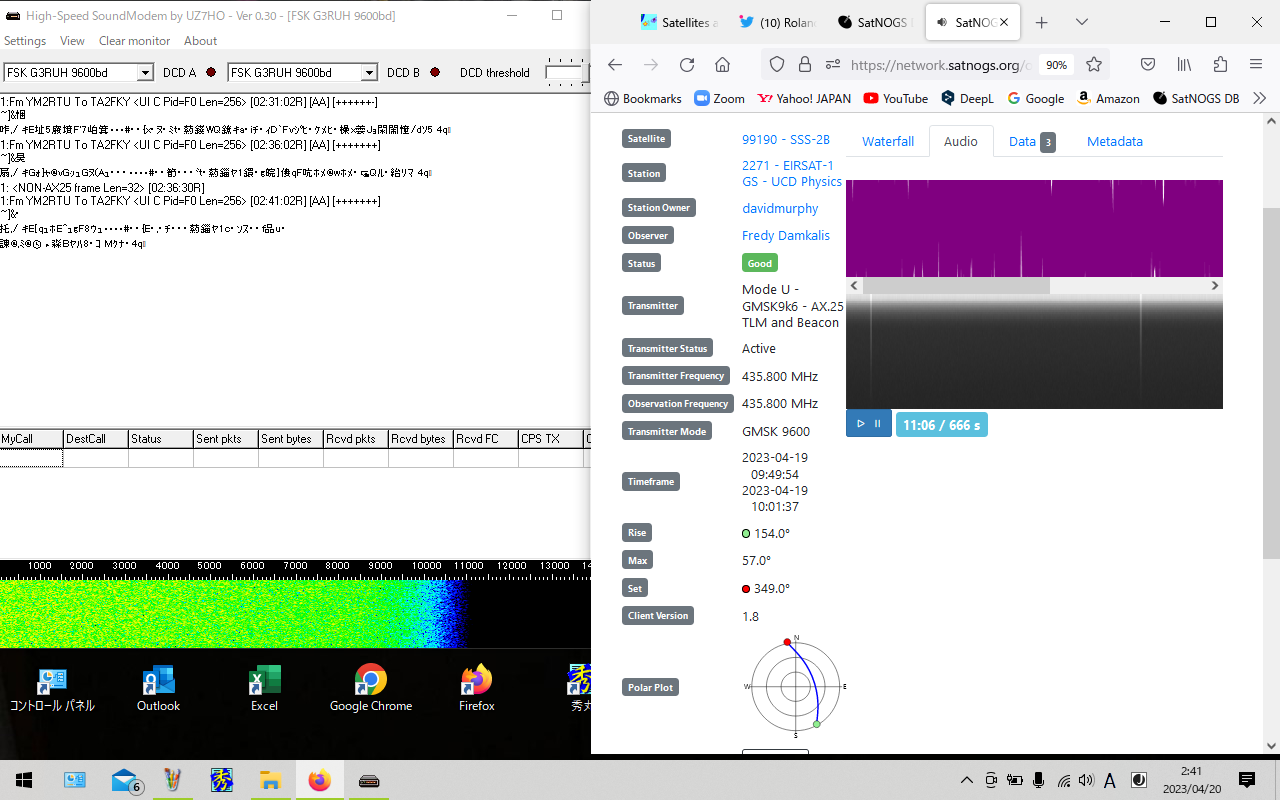Expand channel B modem type dropdown

(369, 73)
